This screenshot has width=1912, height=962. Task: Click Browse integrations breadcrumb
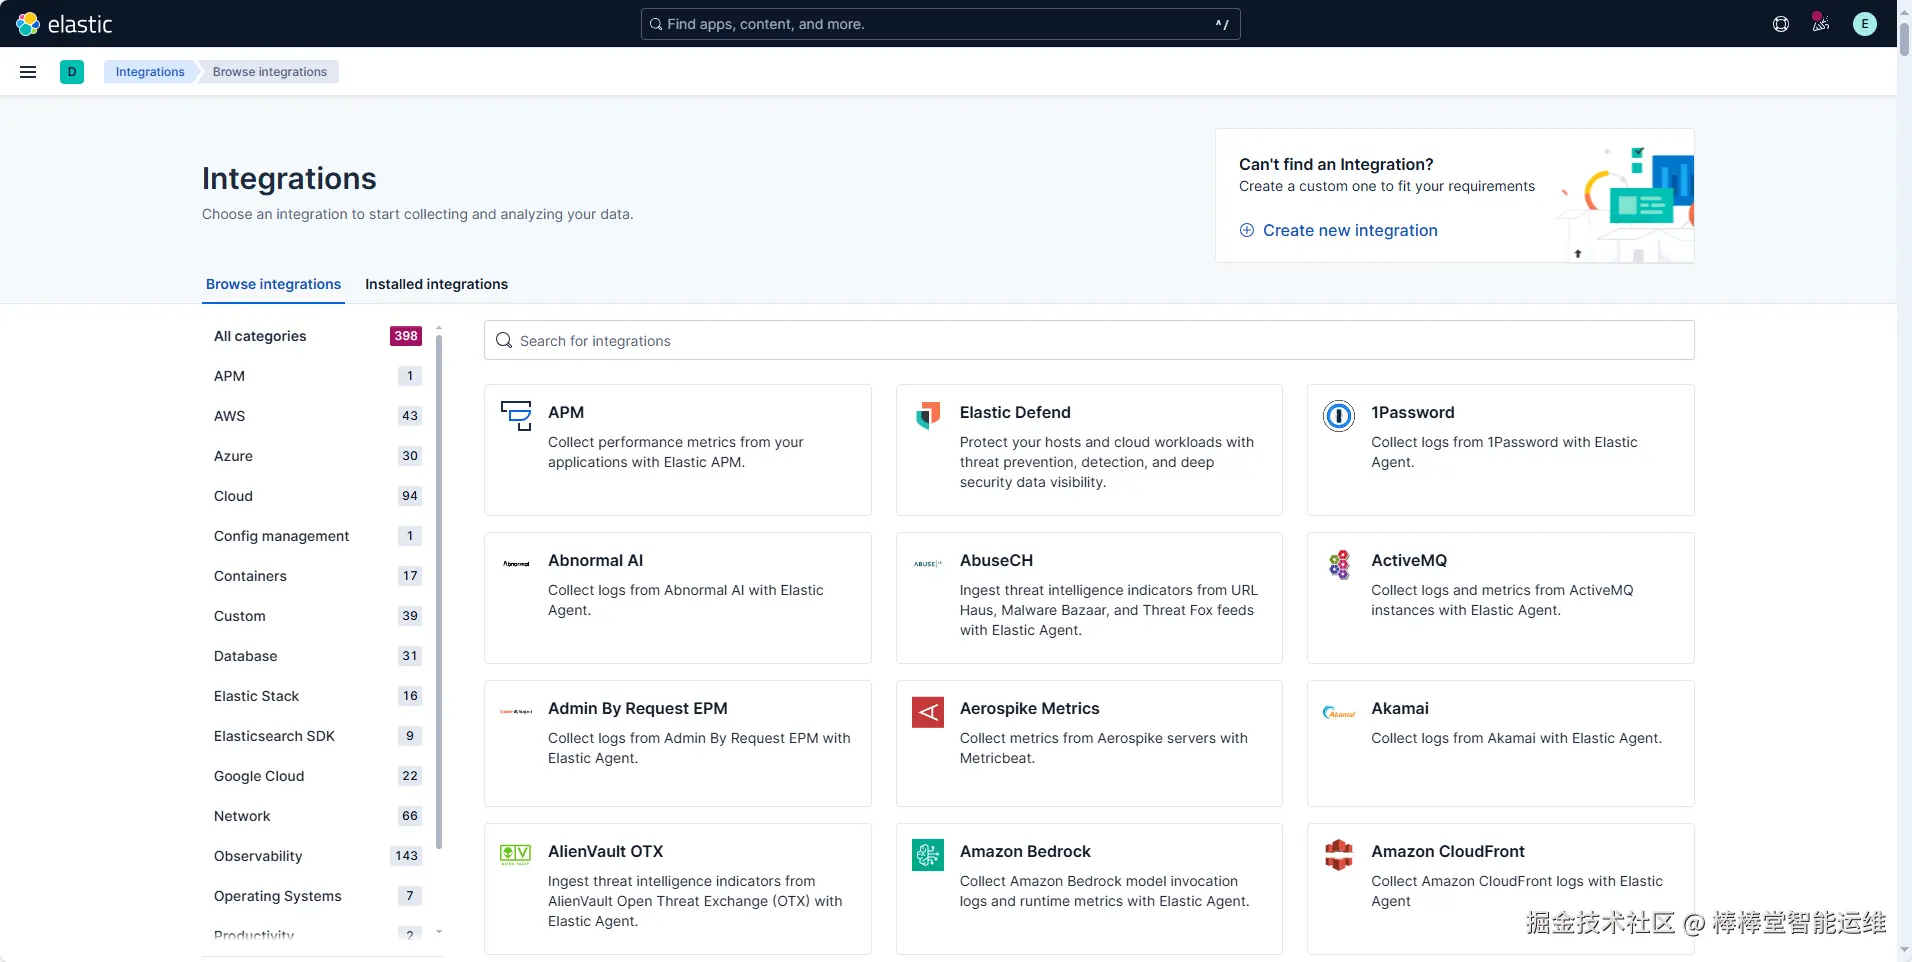[270, 72]
